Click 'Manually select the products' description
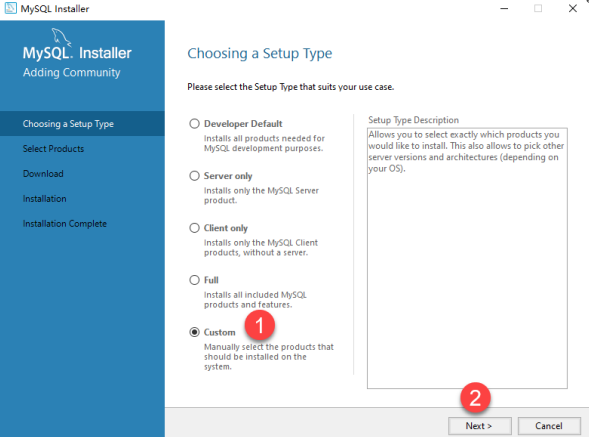 pyautogui.click(x=269, y=357)
